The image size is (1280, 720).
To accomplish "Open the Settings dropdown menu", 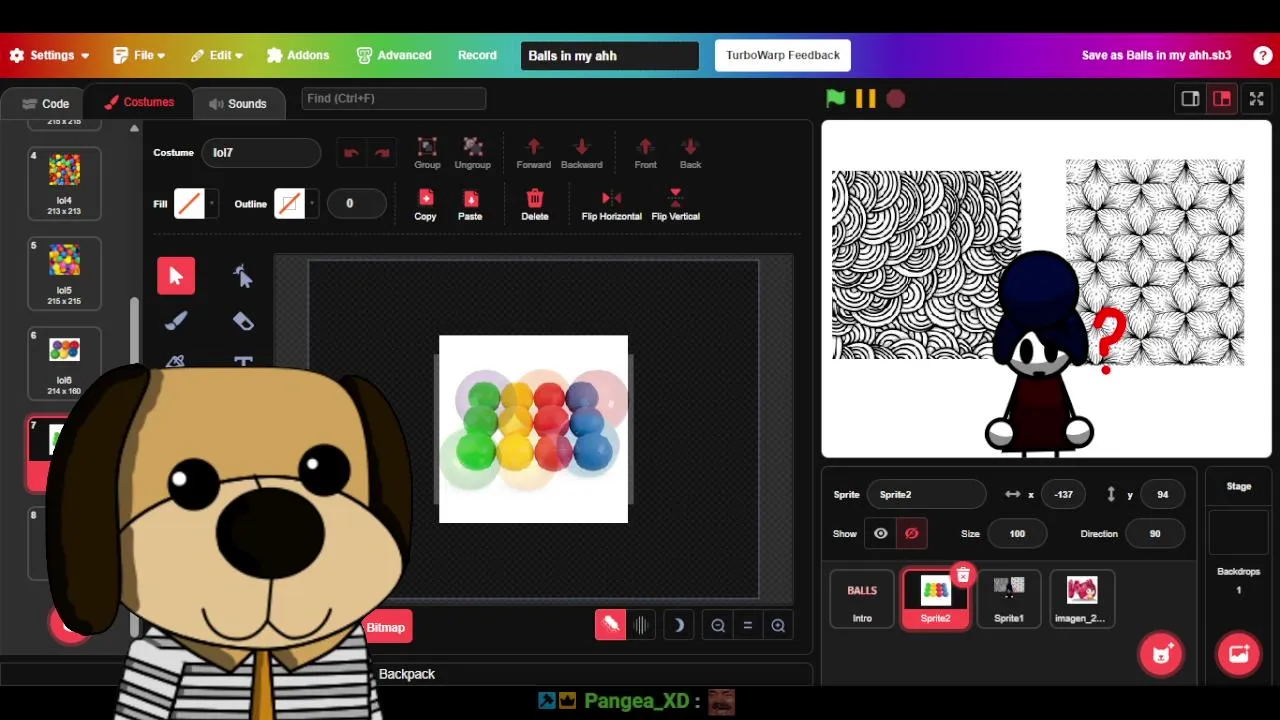I will pos(50,55).
